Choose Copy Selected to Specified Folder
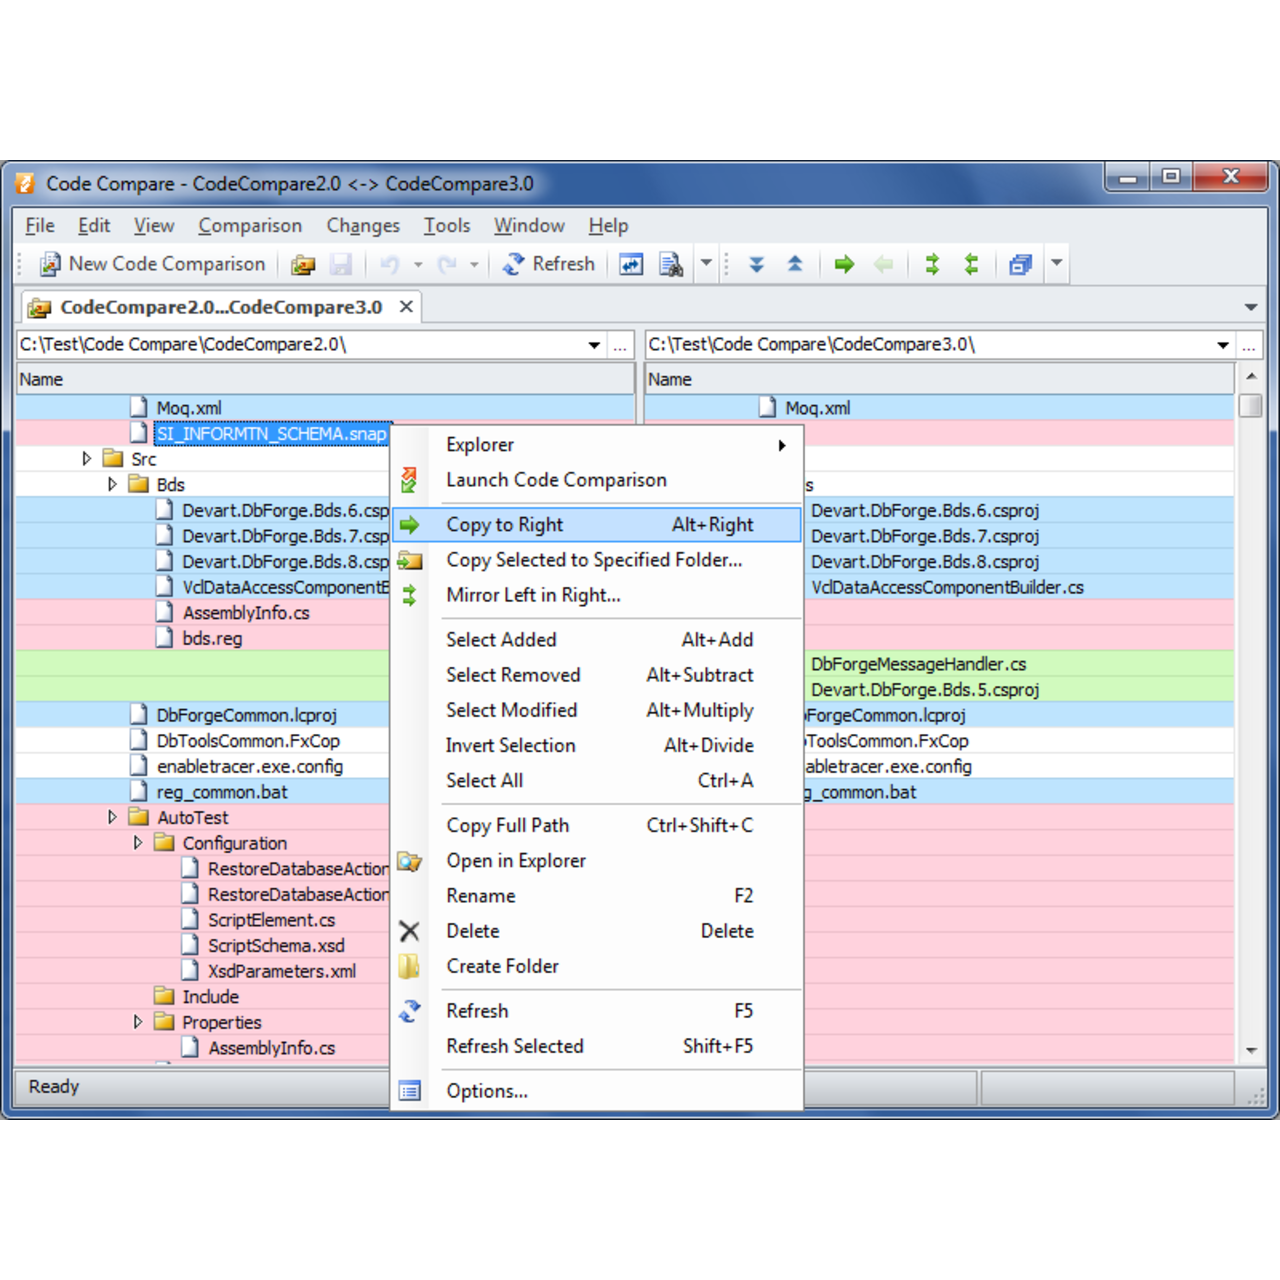Image resolution: width=1280 pixels, height=1280 pixels. (594, 560)
